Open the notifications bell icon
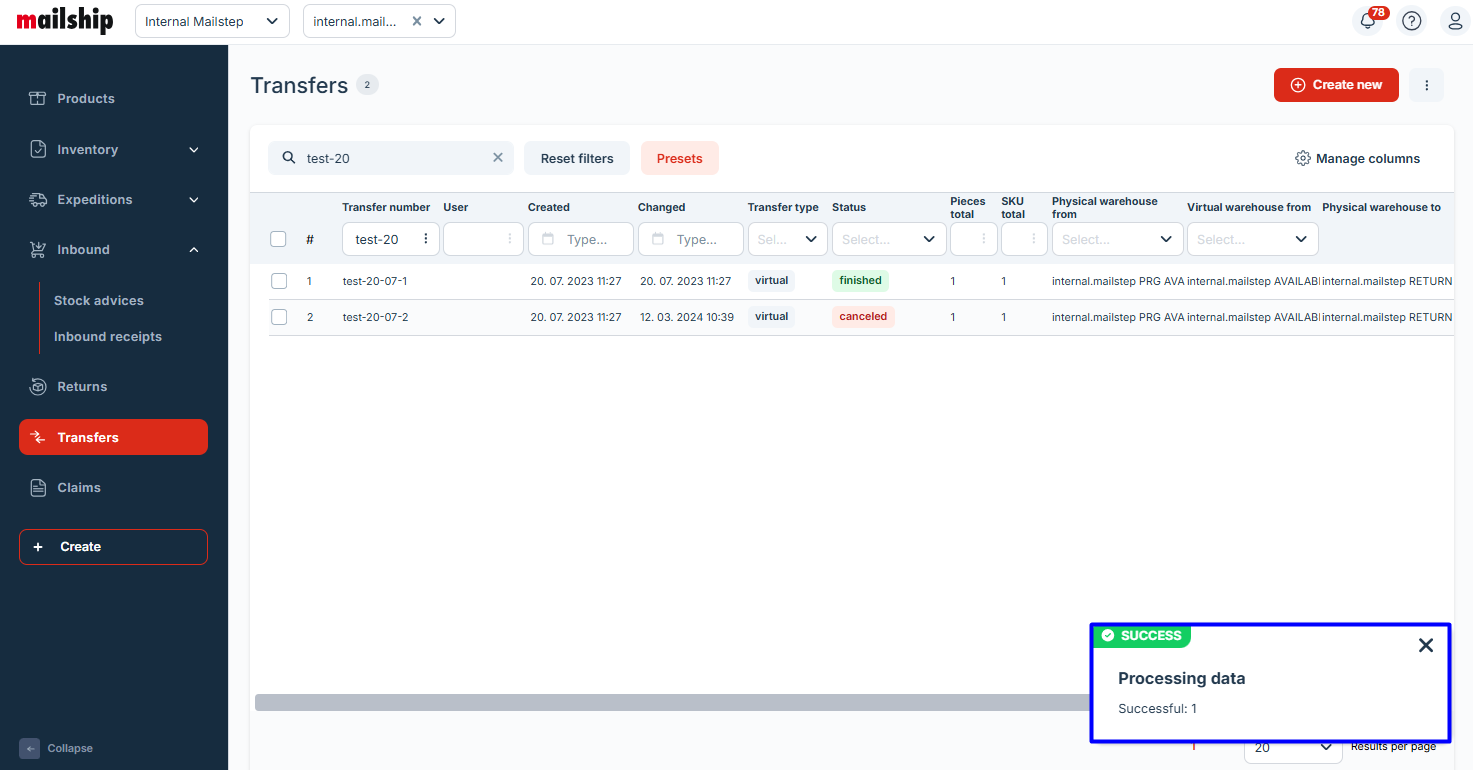1473x770 pixels. (1368, 21)
